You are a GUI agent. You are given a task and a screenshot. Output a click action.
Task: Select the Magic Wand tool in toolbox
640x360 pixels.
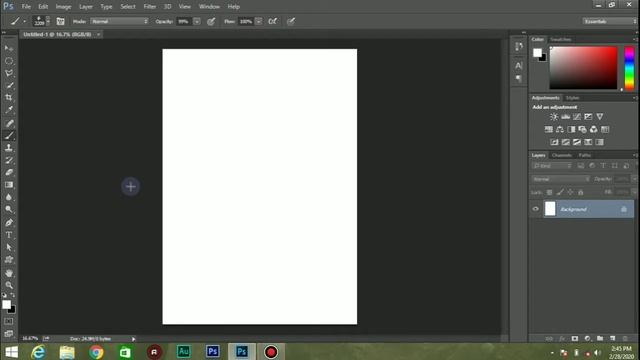(9, 86)
